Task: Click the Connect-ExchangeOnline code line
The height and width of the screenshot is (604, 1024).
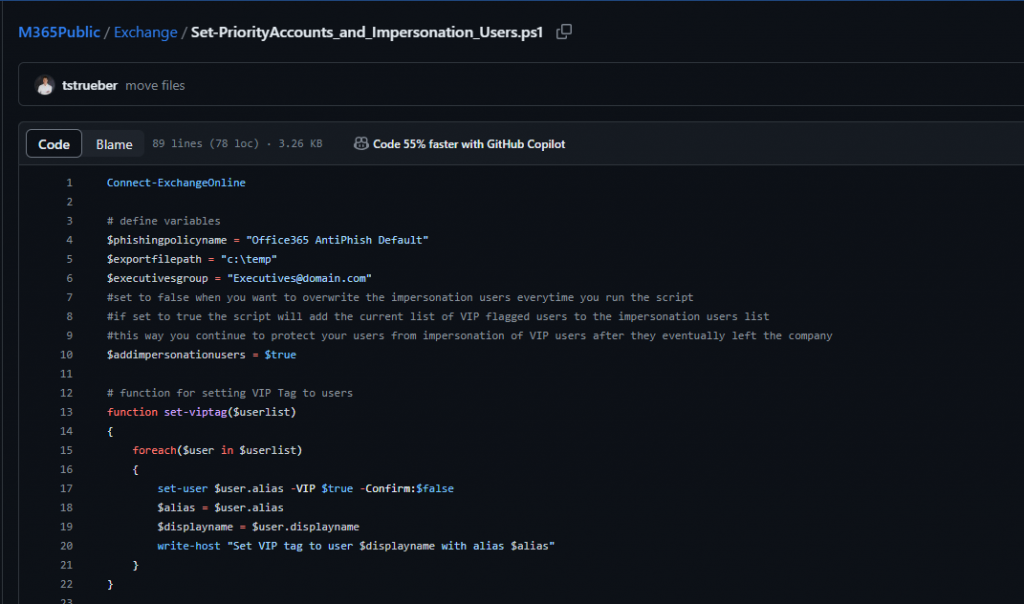Action: pos(176,183)
